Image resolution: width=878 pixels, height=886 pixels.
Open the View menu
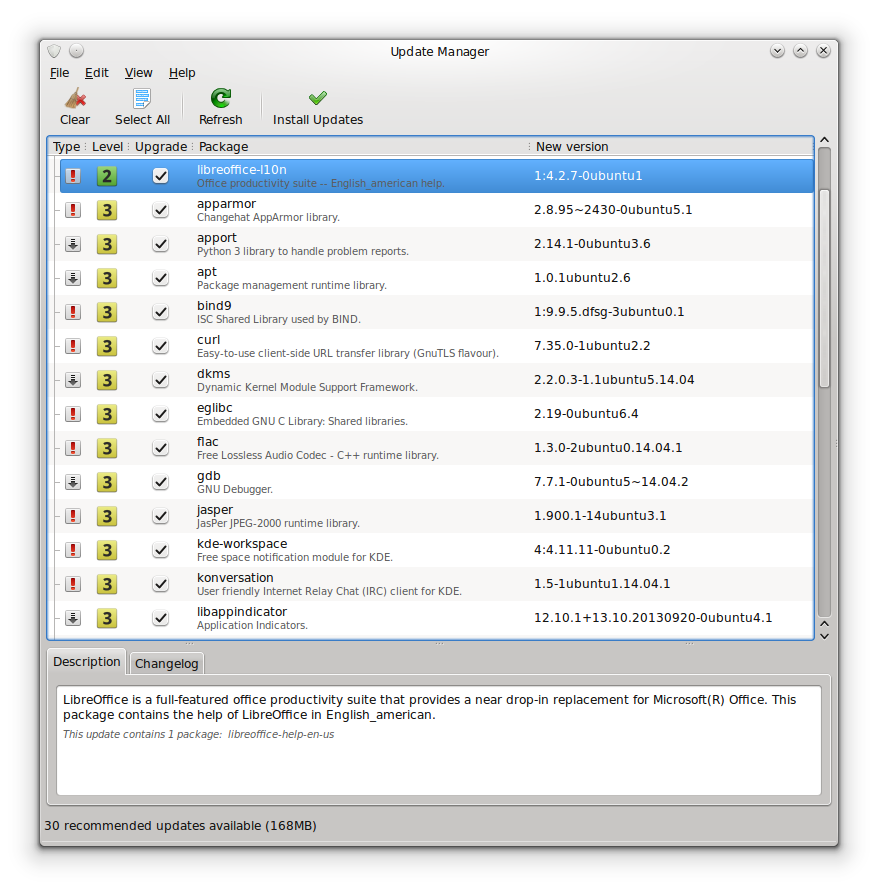[138, 73]
